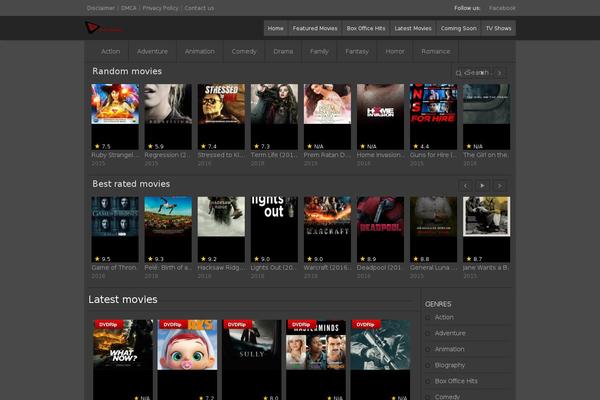
Task: Open TV Shows tab
Action: coord(499,28)
